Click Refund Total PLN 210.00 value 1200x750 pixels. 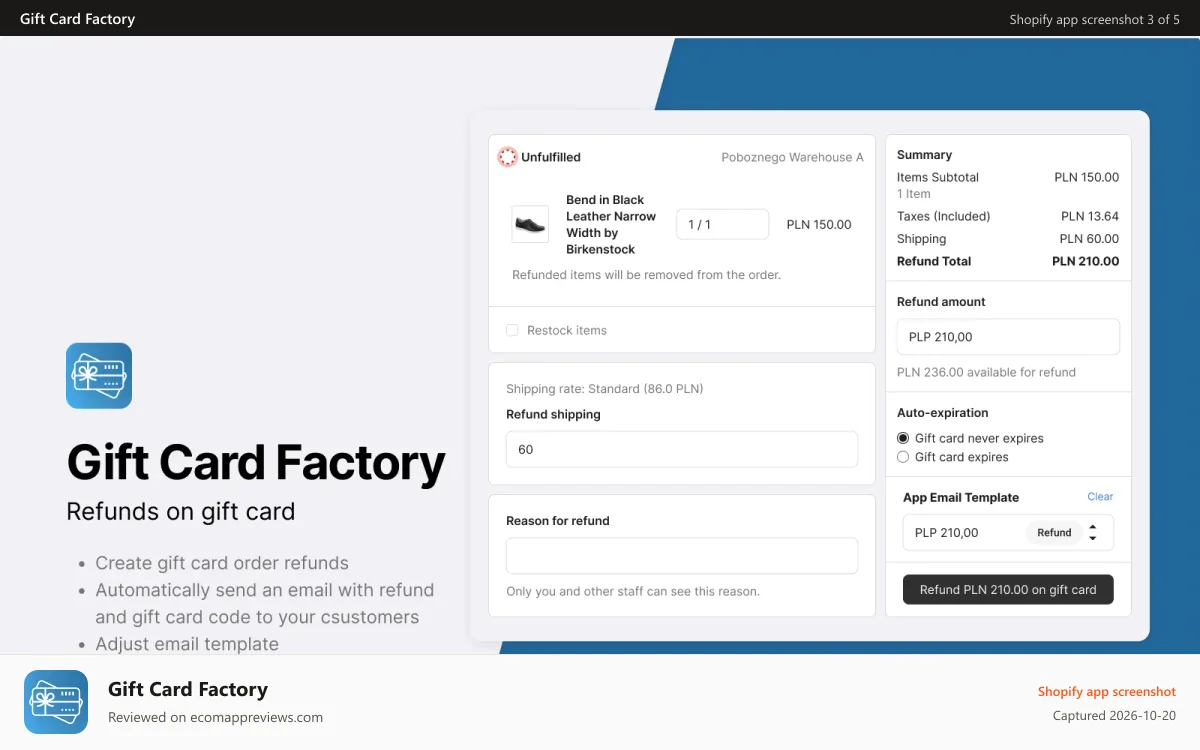[x=1085, y=261]
